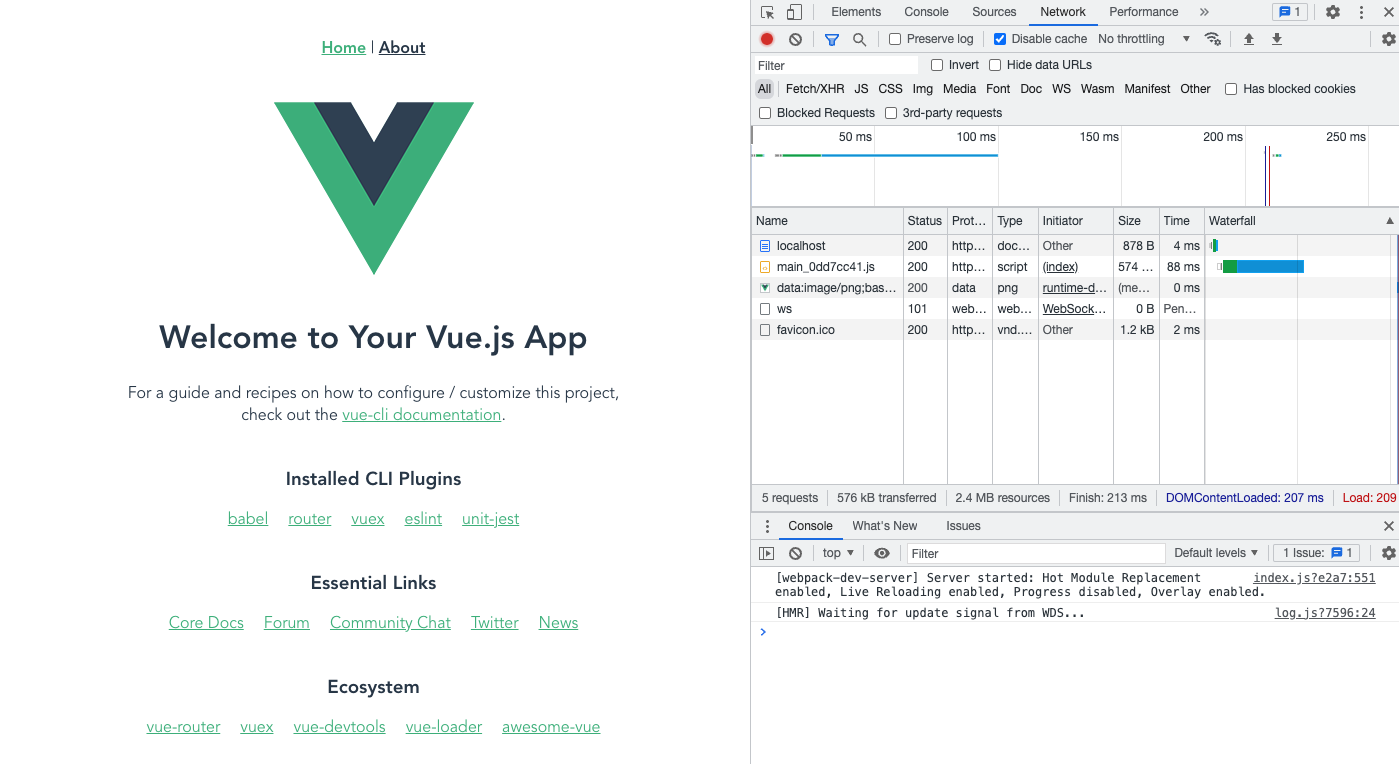
Task: Focus the console Filter input field
Action: coord(1036,553)
